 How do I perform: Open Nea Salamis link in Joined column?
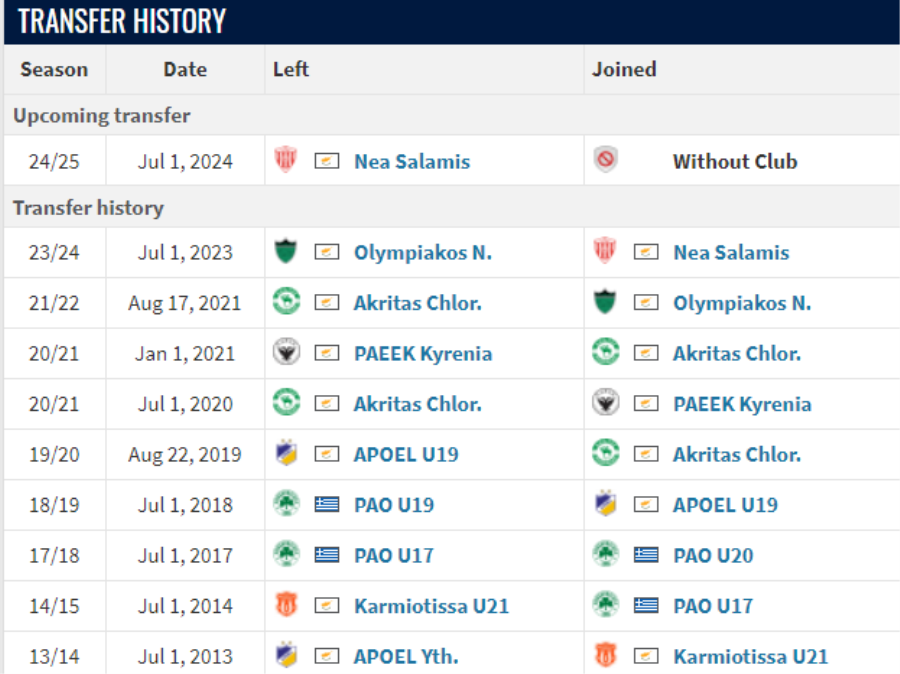[x=731, y=253]
